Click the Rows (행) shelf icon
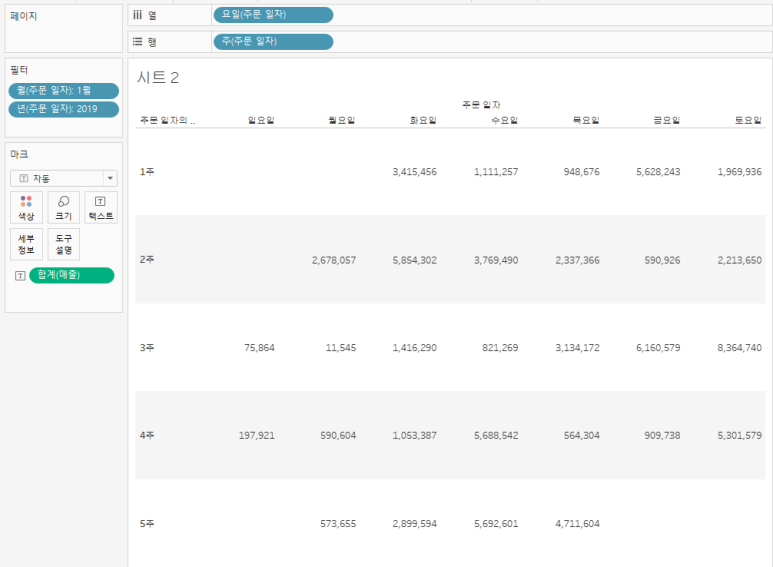The height and width of the screenshot is (567, 773). (x=138, y=42)
